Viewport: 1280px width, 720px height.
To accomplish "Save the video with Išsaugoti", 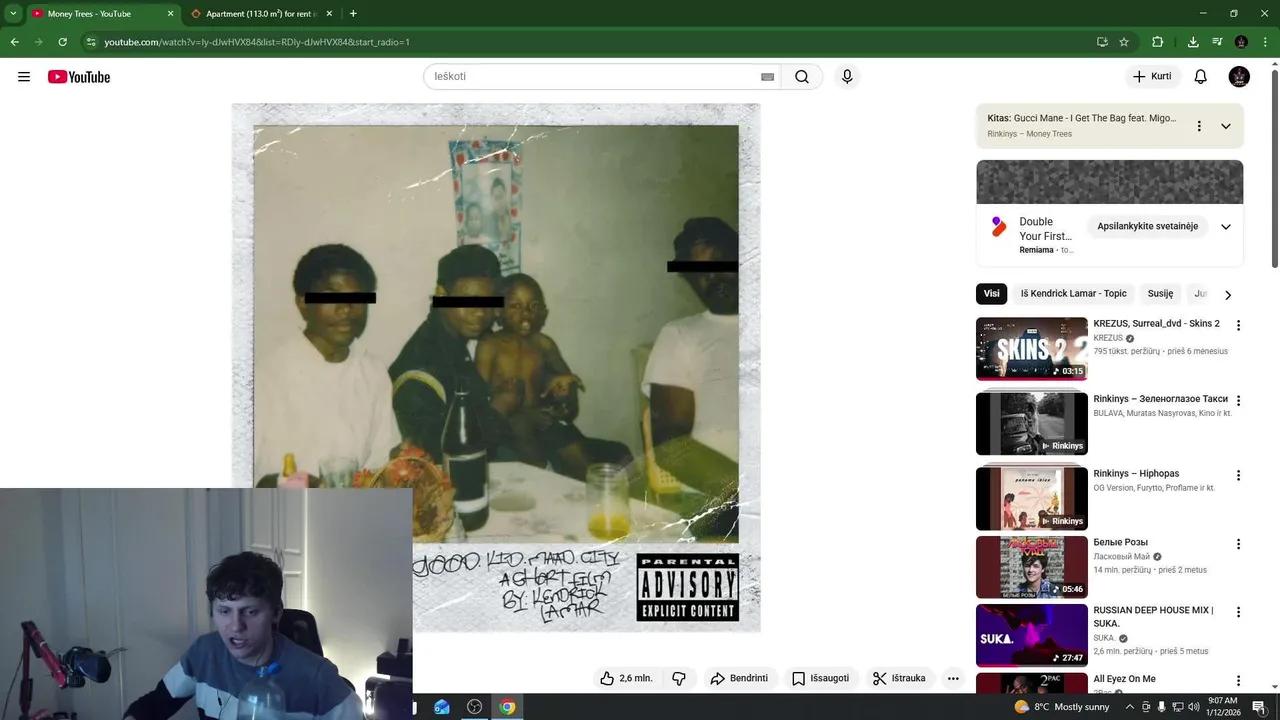I will tap(821, 678).
